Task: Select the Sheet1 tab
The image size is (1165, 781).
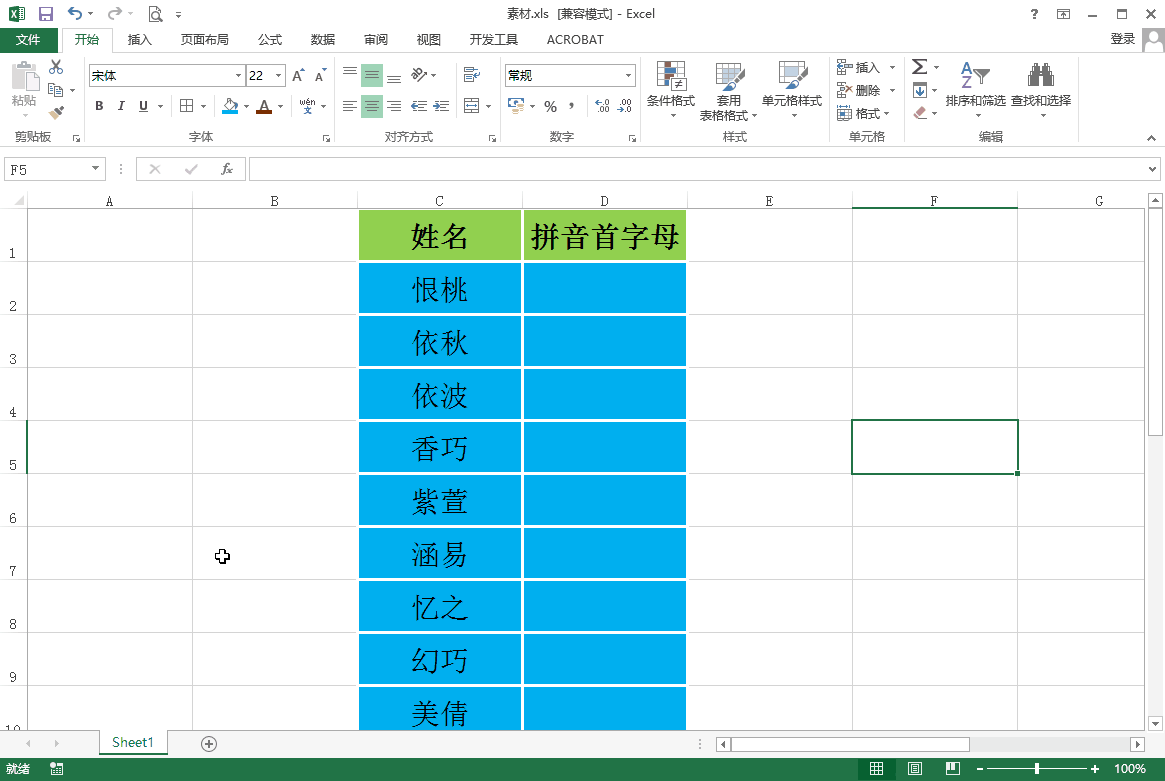Action: (x=133, y=742)
